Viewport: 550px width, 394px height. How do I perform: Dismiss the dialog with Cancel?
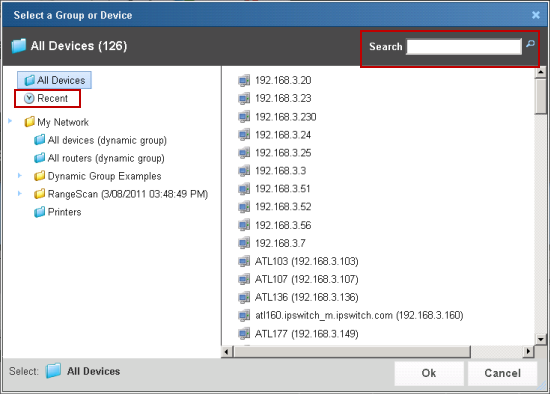(502, 373)
